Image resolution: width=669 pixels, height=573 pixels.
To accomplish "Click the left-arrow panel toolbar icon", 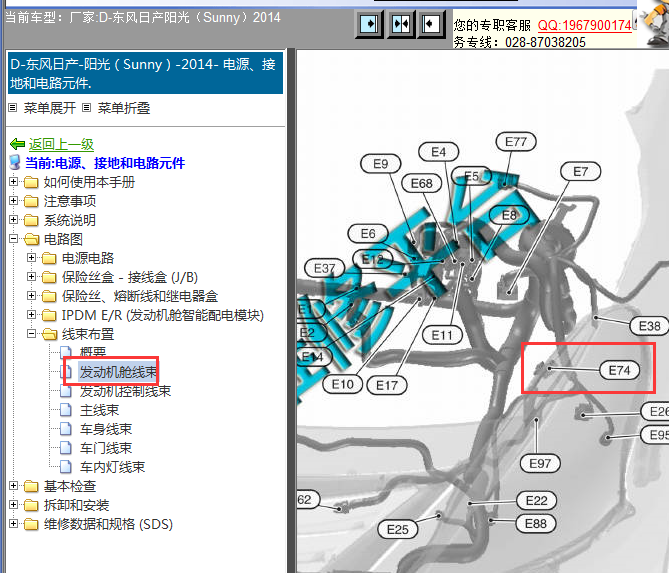I will pos(431,24).
